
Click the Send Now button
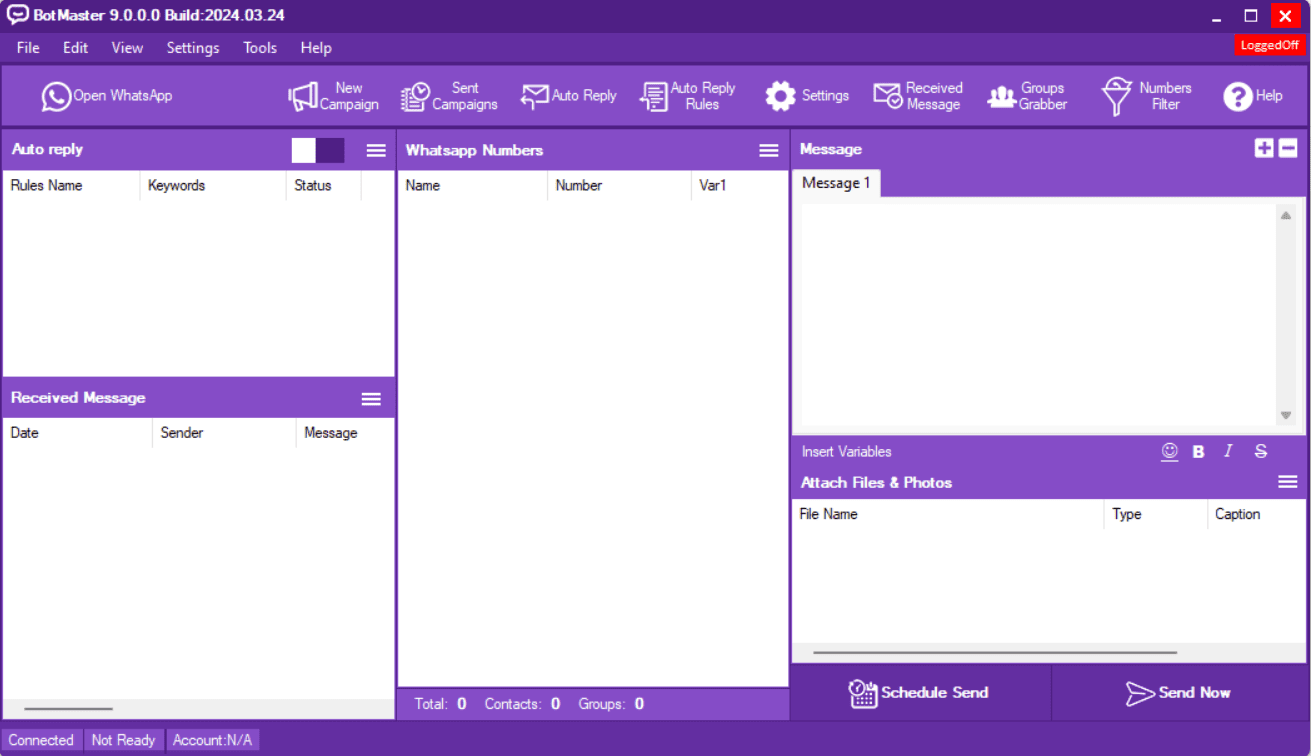coord(1180,692)
